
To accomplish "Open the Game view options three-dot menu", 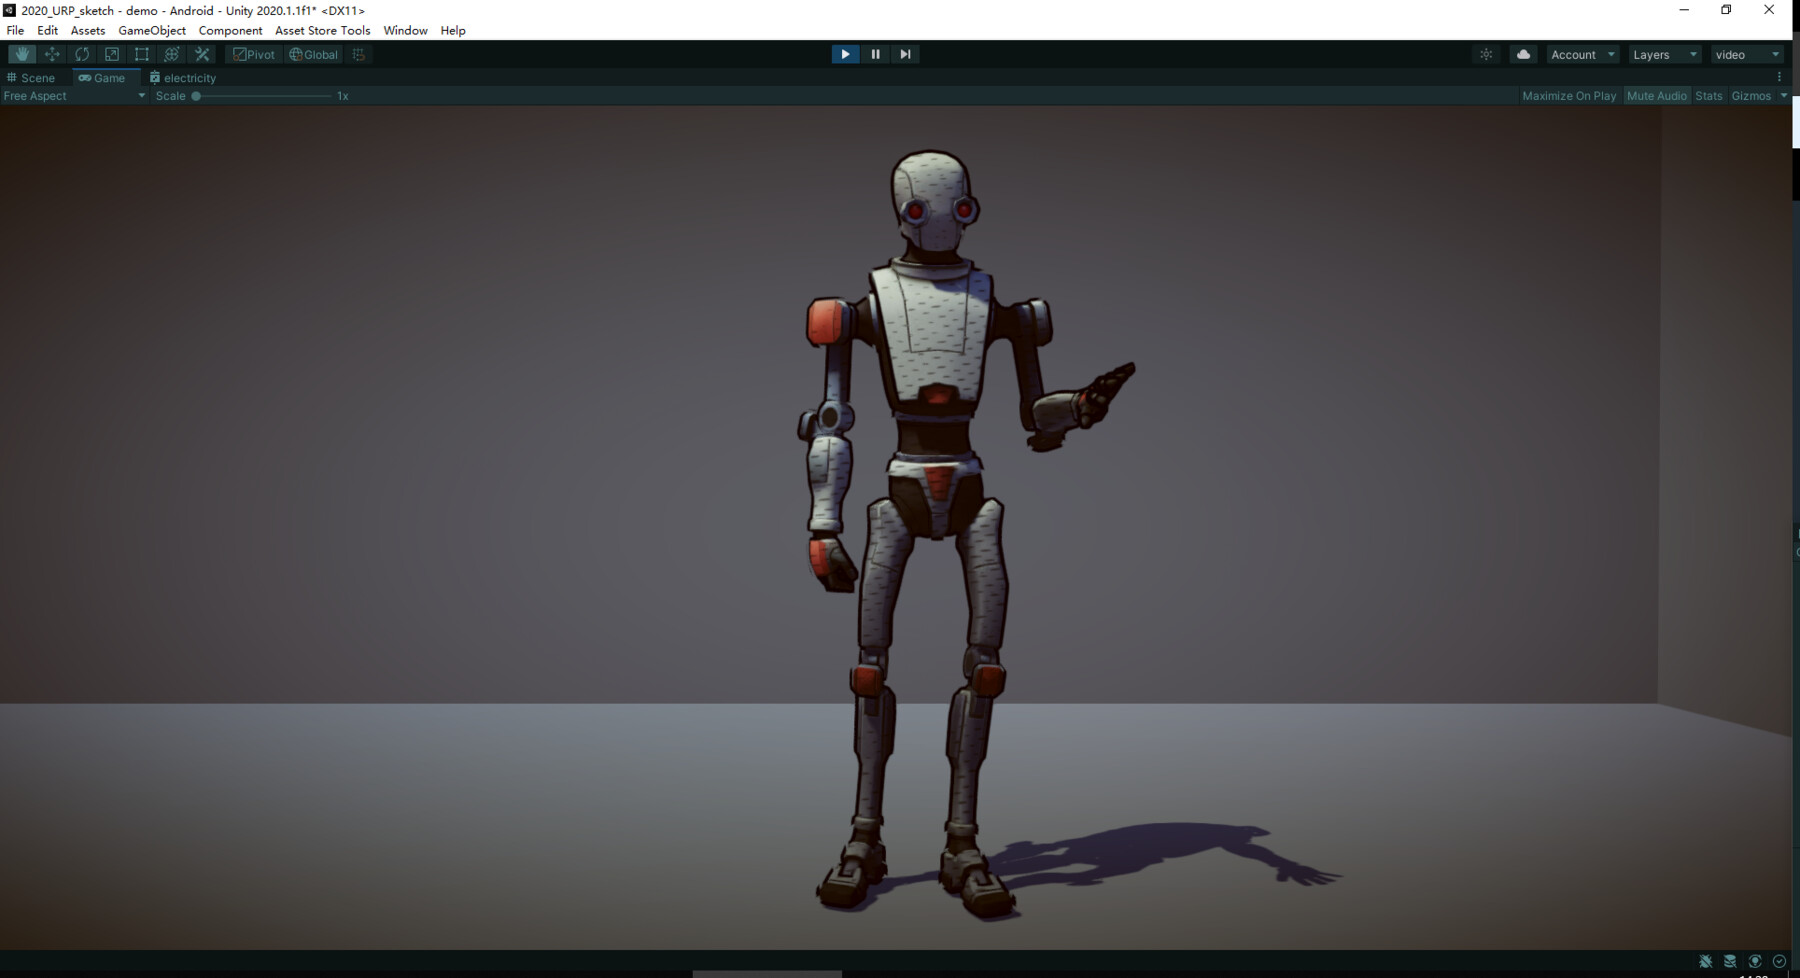I will pyautogui.click(x=1779, y=76).
